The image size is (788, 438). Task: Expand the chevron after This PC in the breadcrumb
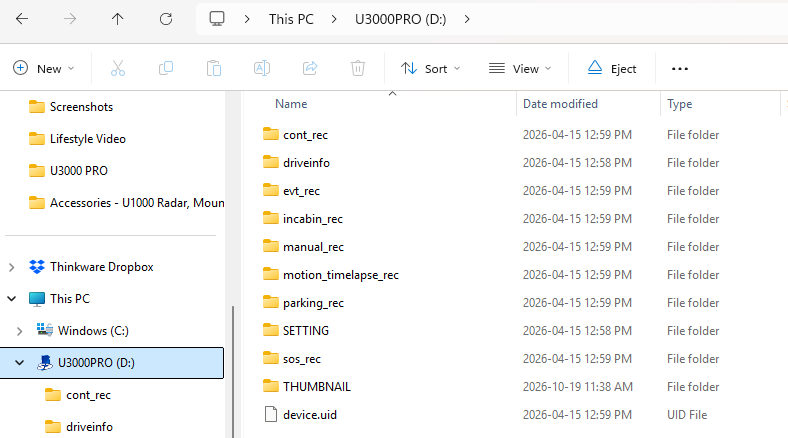click(334, 19)
